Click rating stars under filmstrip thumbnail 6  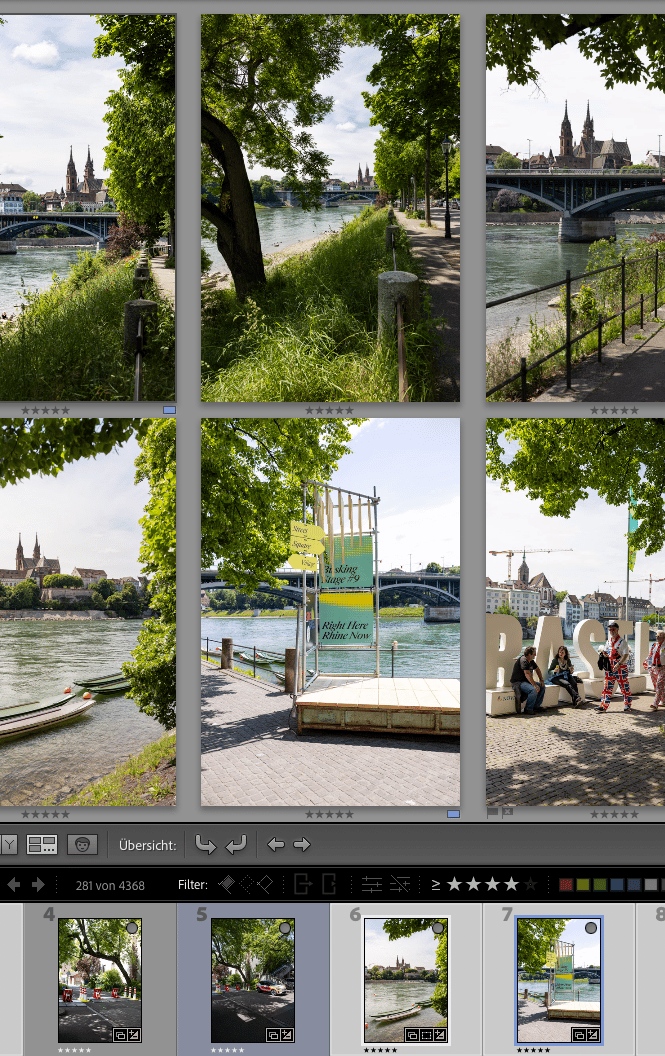pos(380,1050)
